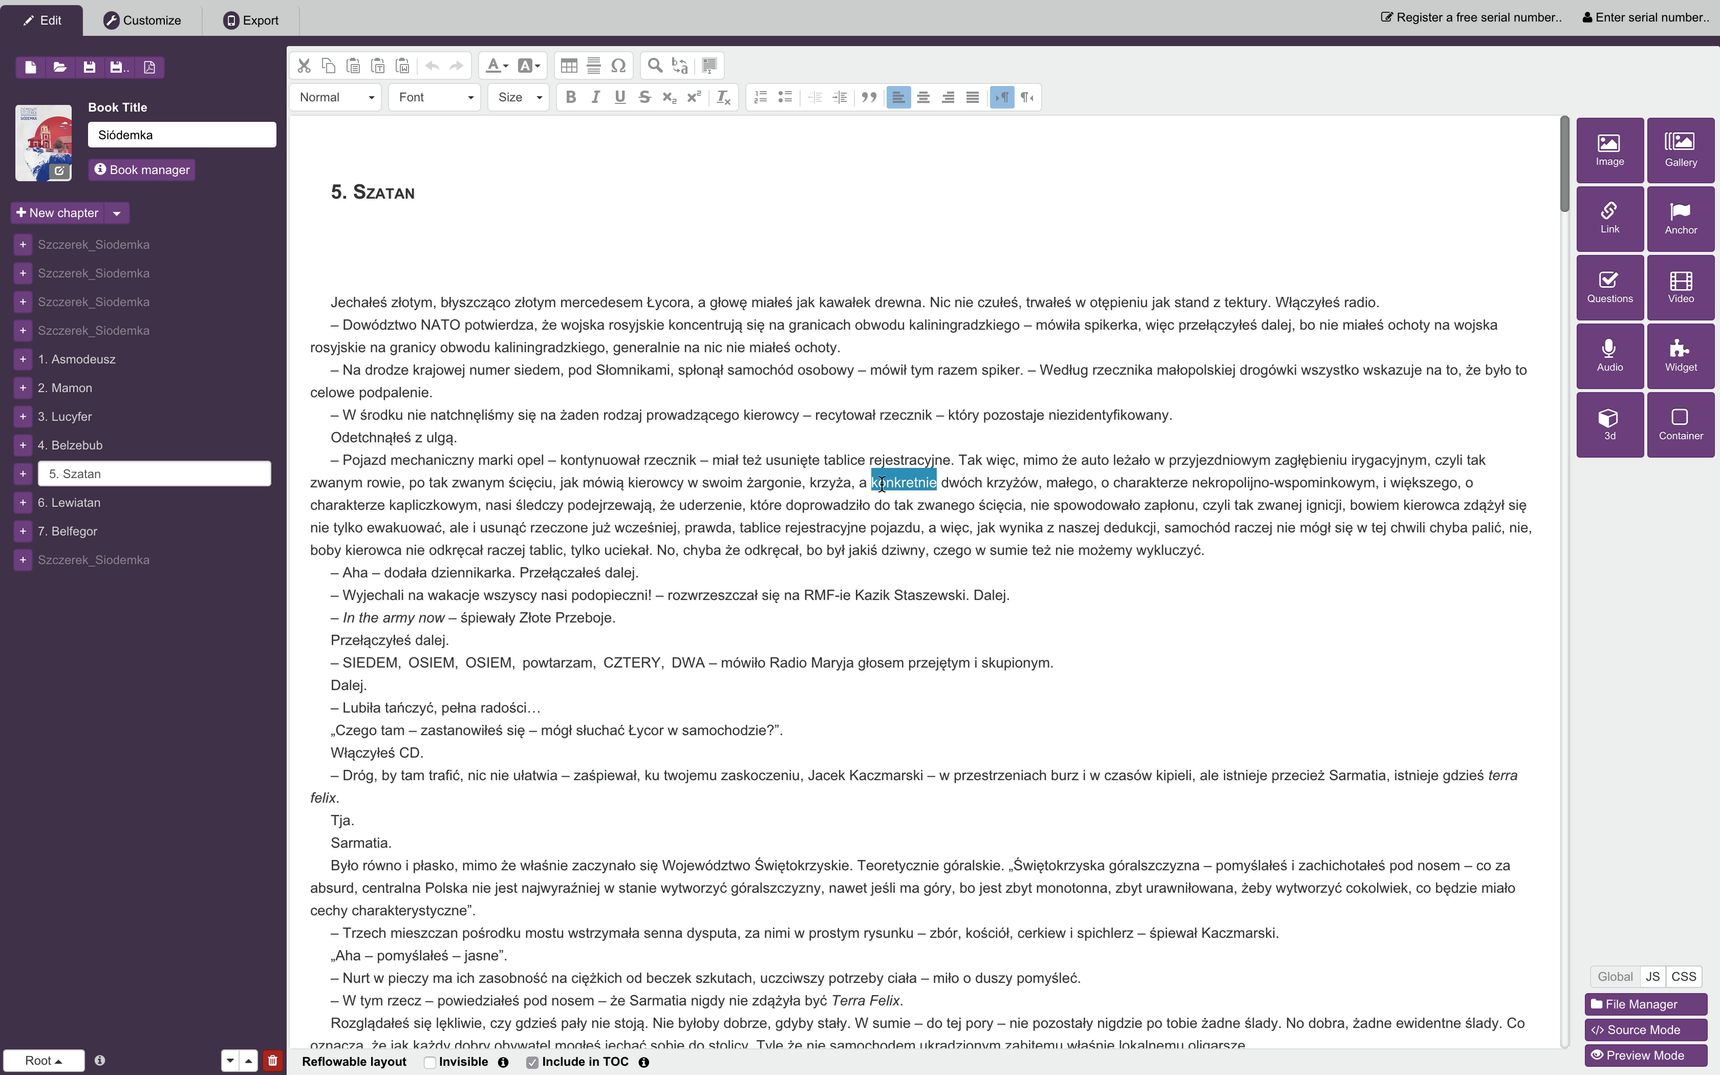The height and width of the screenshot is (1075, 1720).
Task: Insert a table
Action: pos(569,66)
